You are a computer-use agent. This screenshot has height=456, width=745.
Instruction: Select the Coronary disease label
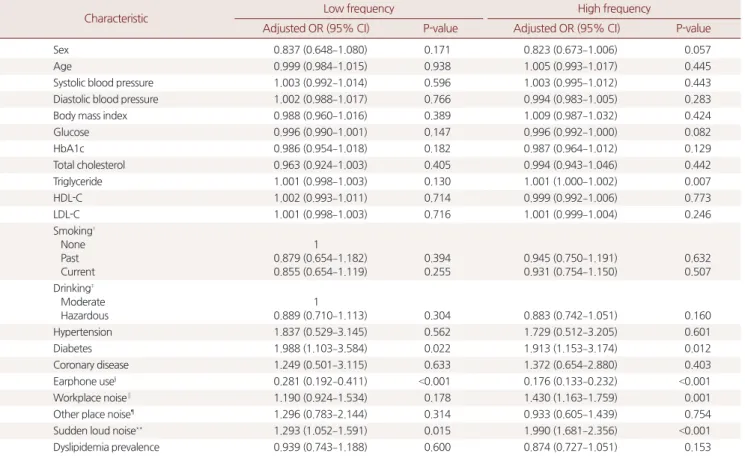coord(91,365)
